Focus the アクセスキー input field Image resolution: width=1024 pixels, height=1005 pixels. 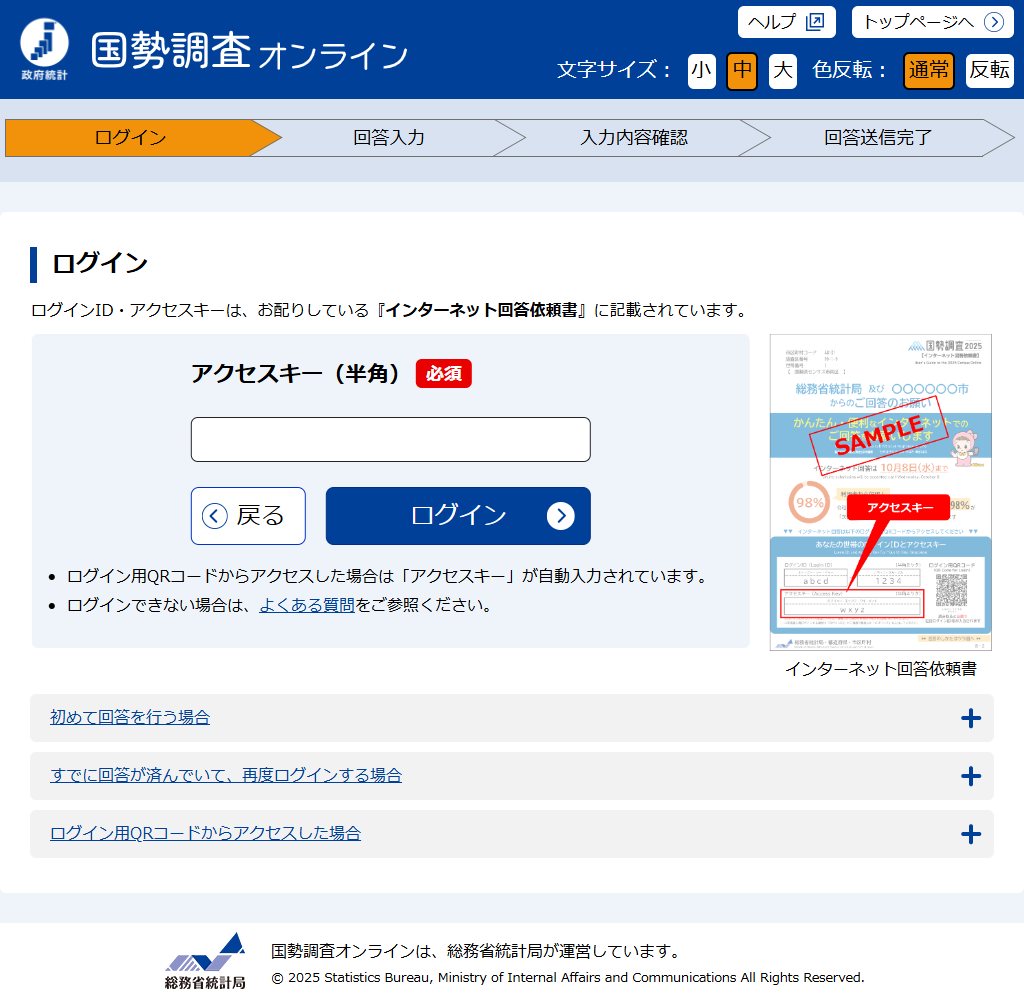[x=390, y=440]
